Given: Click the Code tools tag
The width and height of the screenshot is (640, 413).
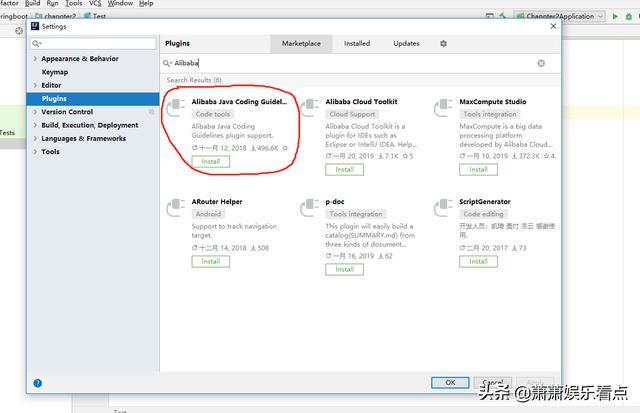Looking at the screenshot, I should pos(213,114).
